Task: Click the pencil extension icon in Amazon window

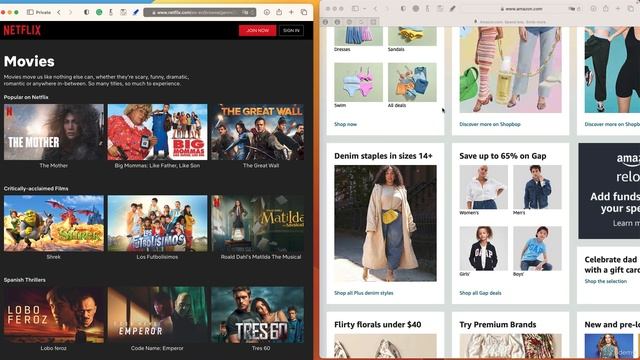Action: (x=452, y=9)
